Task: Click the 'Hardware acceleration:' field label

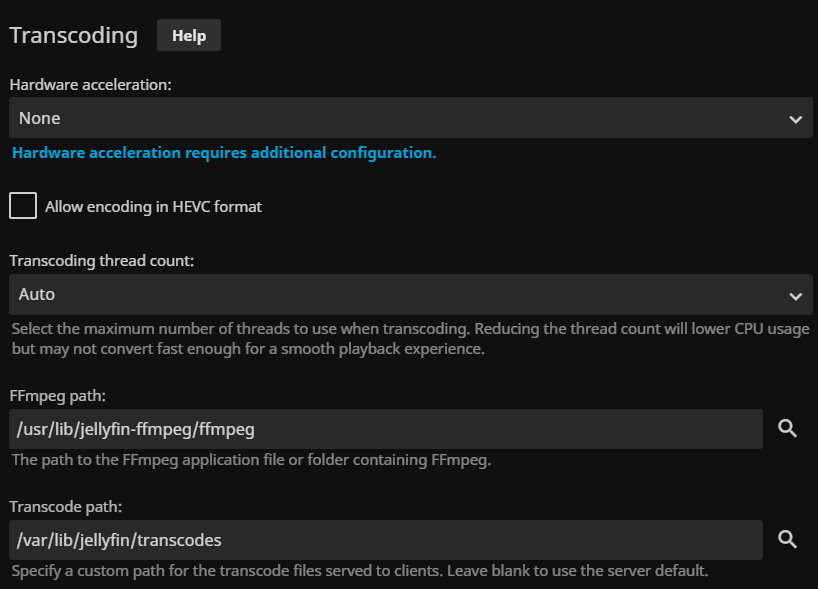Action: (x=91, y=85)
